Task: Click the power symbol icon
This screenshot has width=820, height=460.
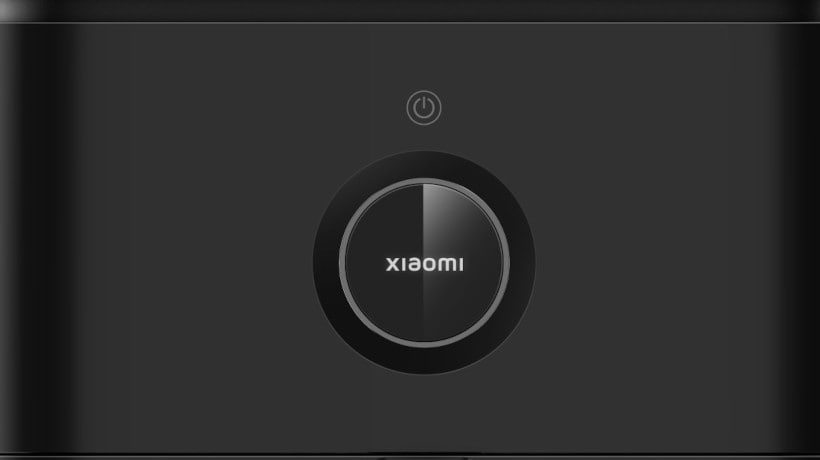Action: pos(424,108)
